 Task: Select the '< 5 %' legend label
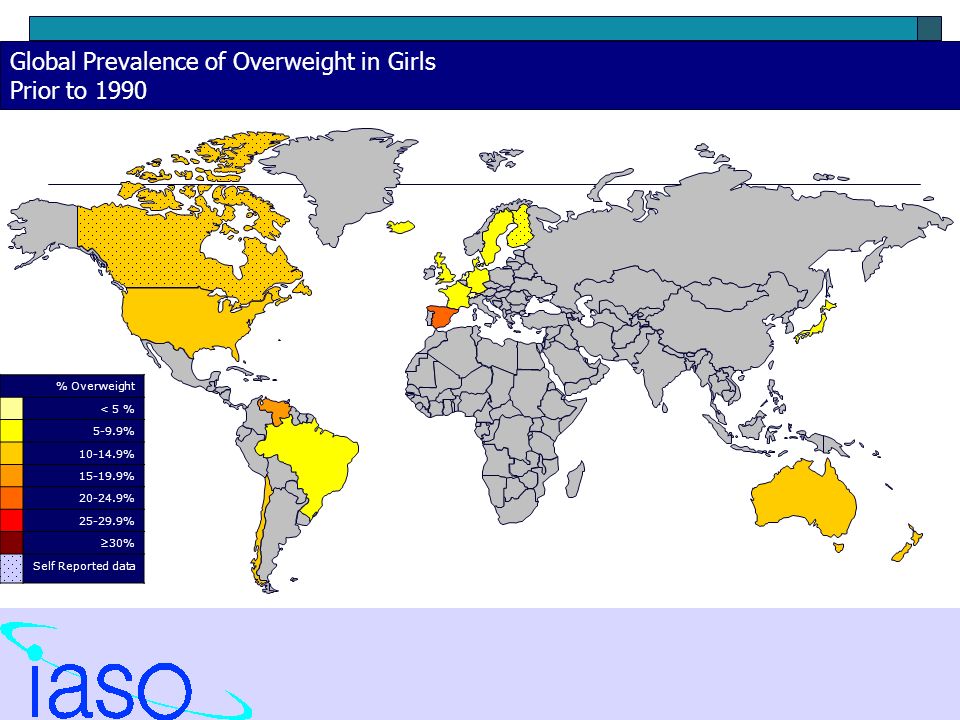coord(118,409)
